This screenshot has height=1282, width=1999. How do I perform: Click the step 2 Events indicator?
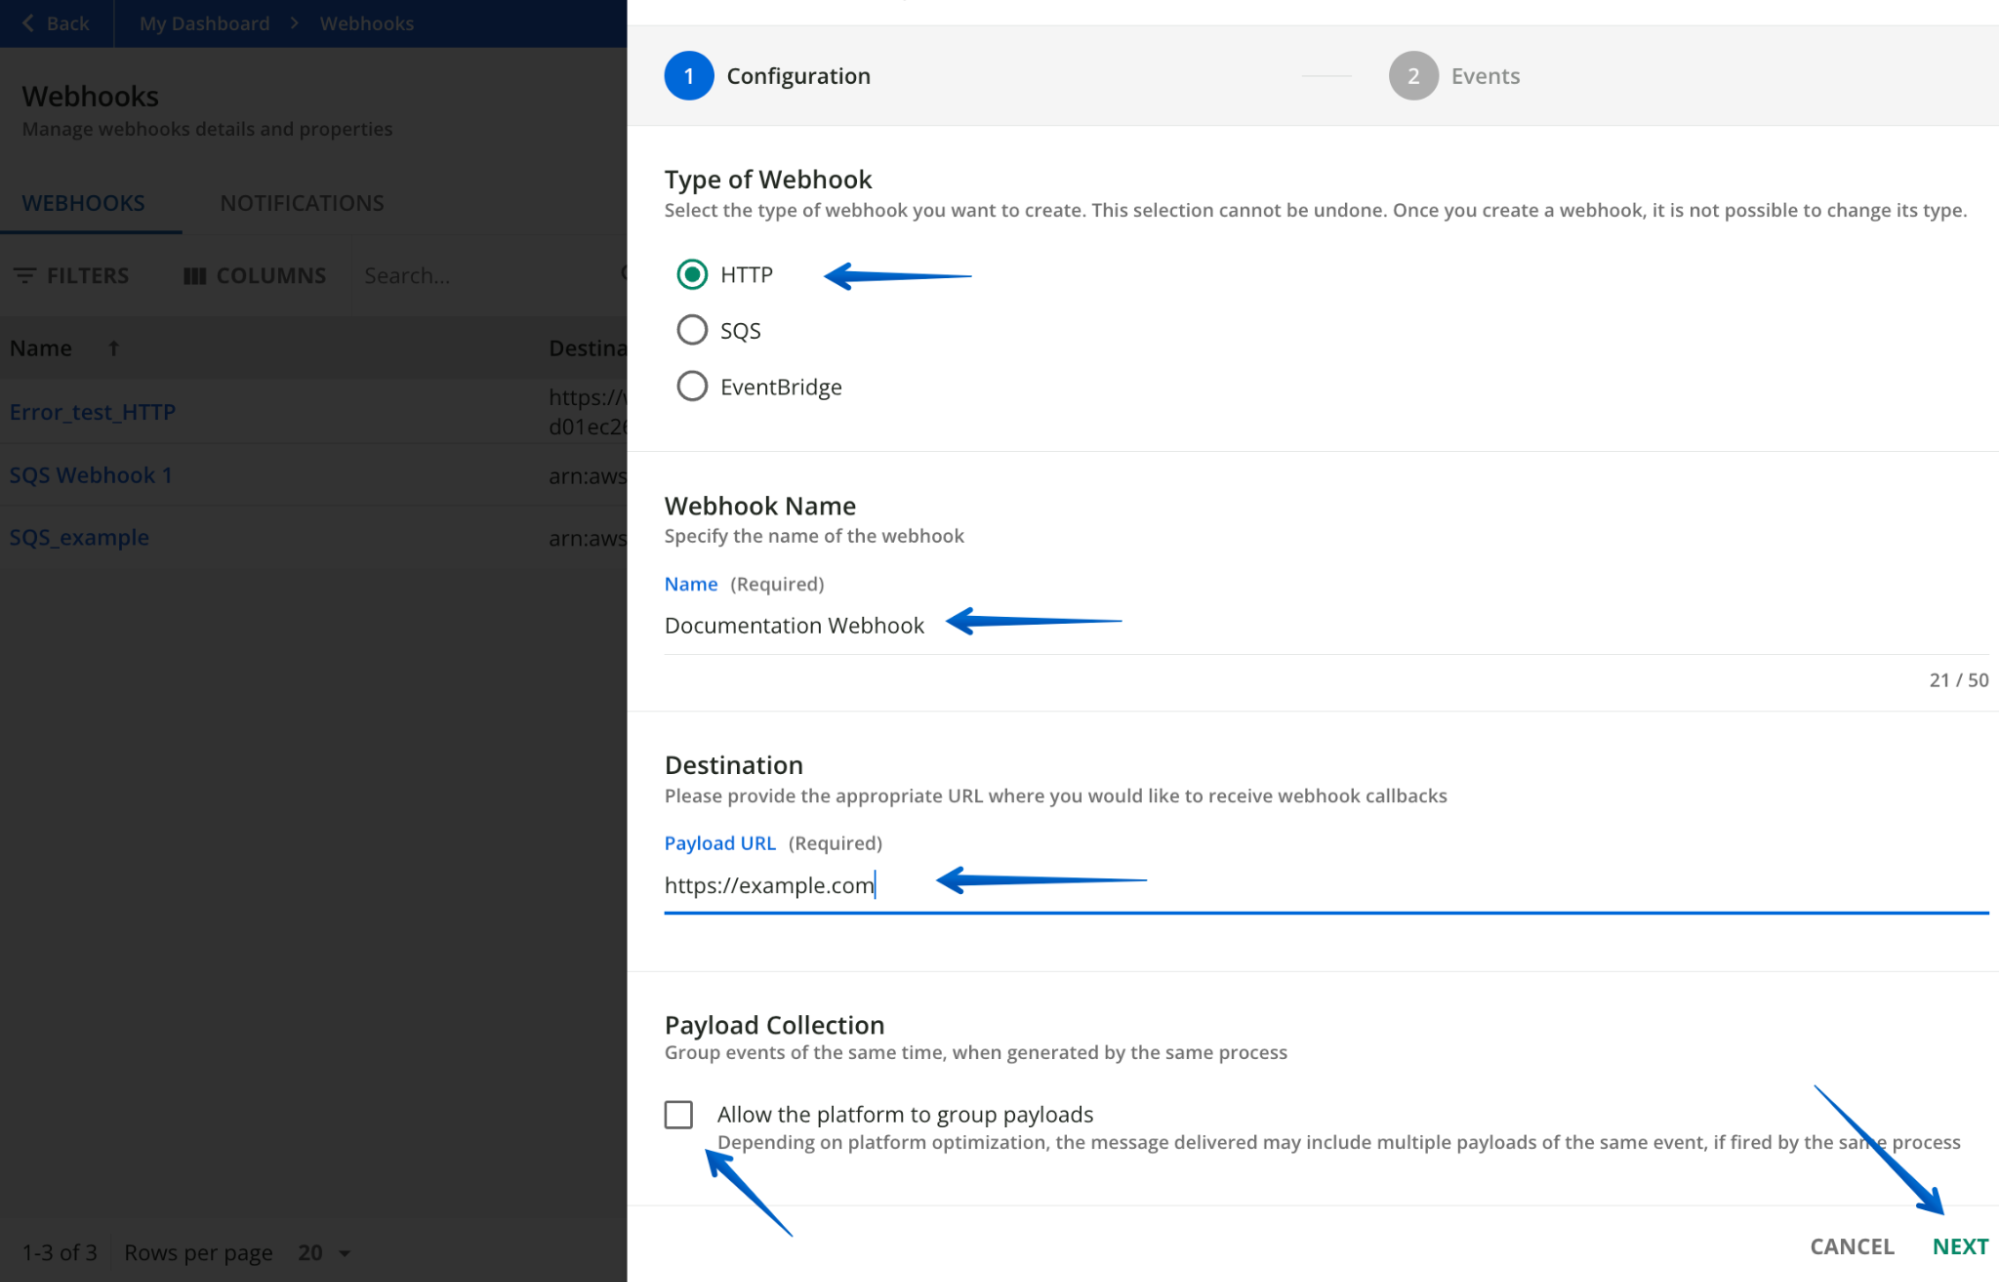(x=1413, y=75)
